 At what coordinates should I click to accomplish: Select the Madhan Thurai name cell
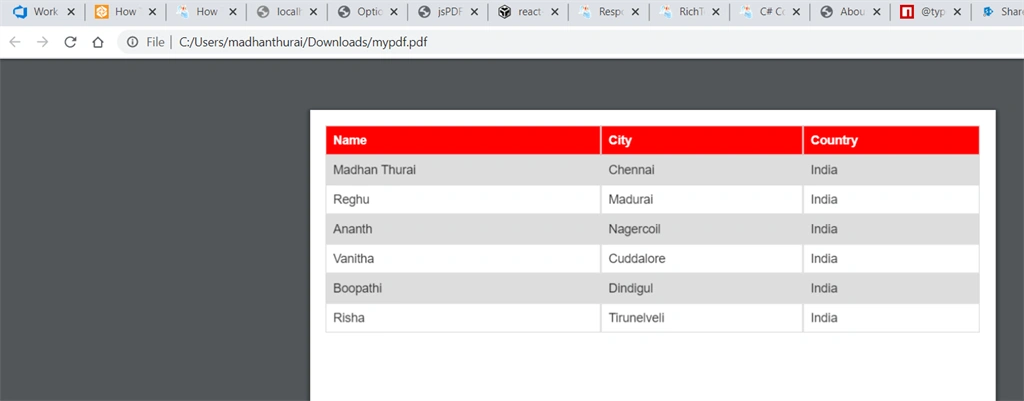tap(463, 170)
